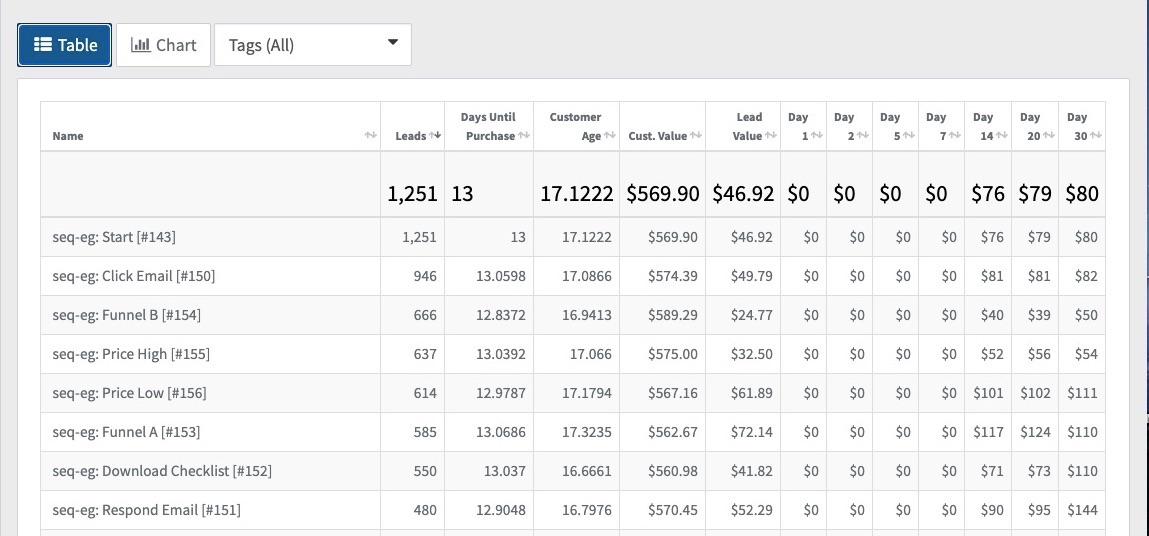Select row 'seq-eg: Price Low [#156]'
The image size is (1149, 536).
click(572, 393)
